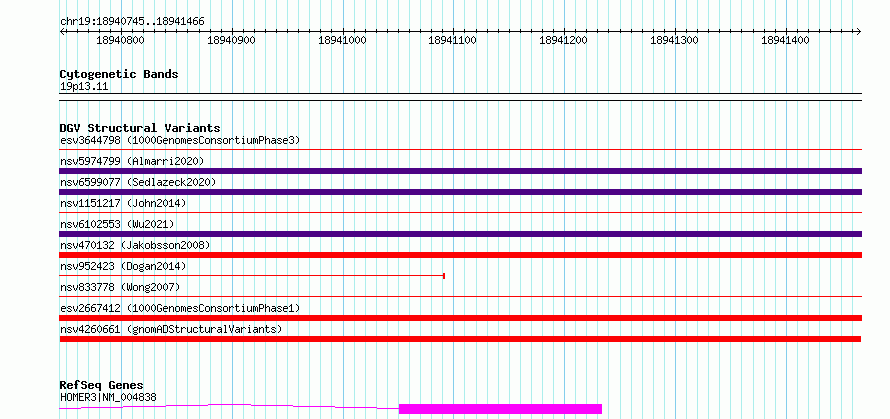This screenshot has height=419, width=890.
Task: Click the 18941200 ruler tick label
Action: (x=563, y=40)
